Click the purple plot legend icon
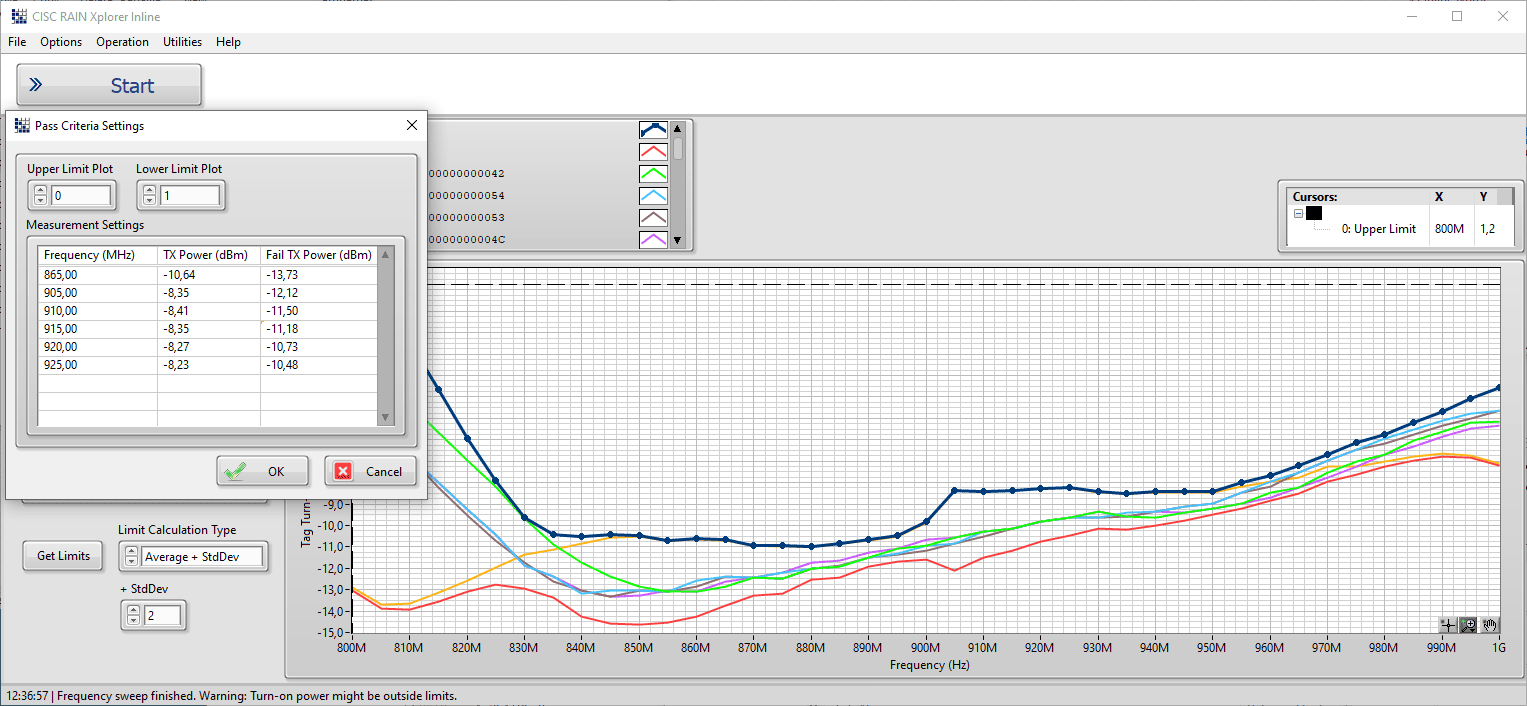 (x=653, y=240)
